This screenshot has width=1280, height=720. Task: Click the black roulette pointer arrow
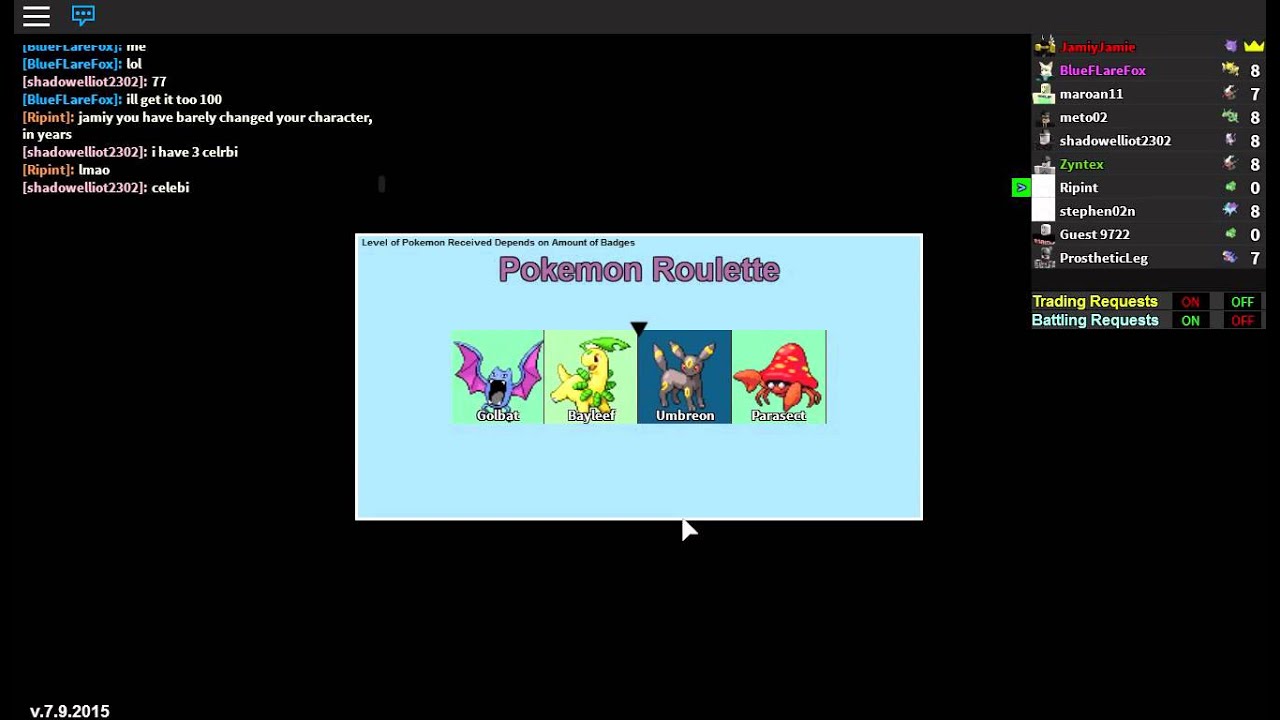point(639,328)
